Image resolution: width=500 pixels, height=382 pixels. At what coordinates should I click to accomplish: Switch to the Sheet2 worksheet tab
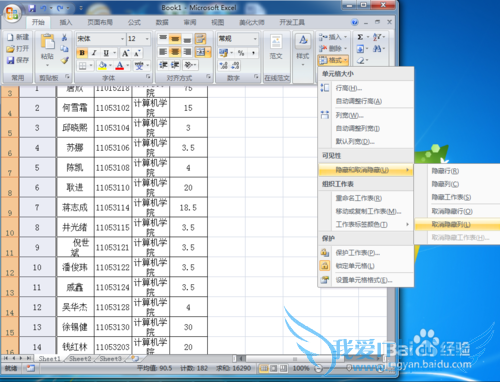coord(80,359)
